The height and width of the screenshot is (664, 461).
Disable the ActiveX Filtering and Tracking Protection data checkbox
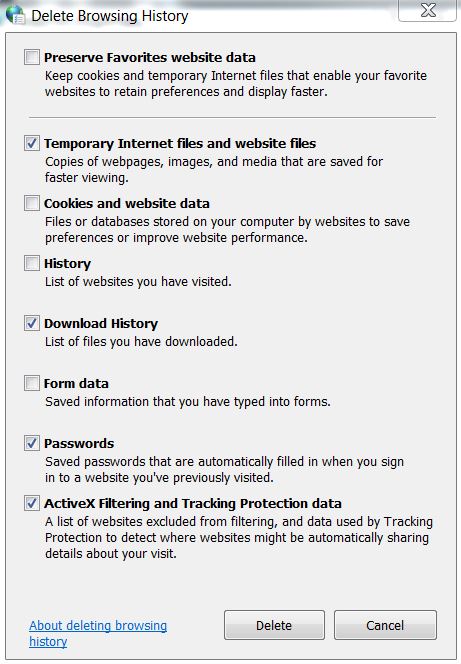32,504
